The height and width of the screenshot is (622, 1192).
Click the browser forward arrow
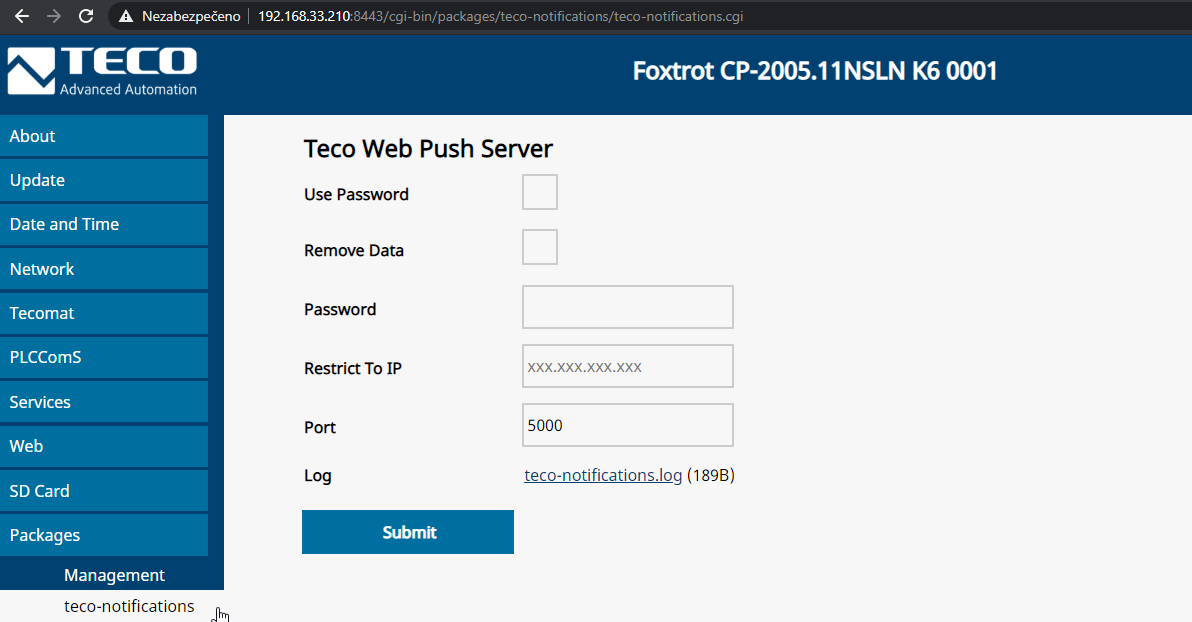pyautogui.click(x=54, y=16)
